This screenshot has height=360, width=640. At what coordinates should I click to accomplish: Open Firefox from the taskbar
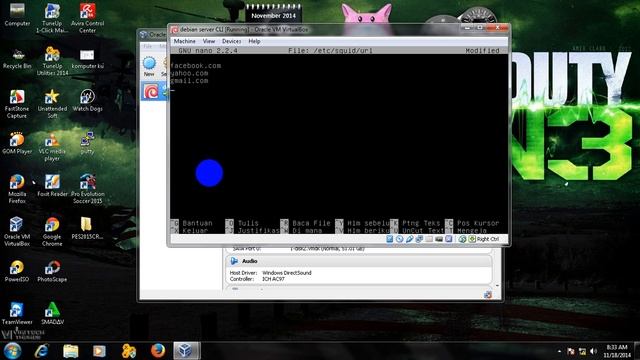(158, 351)
